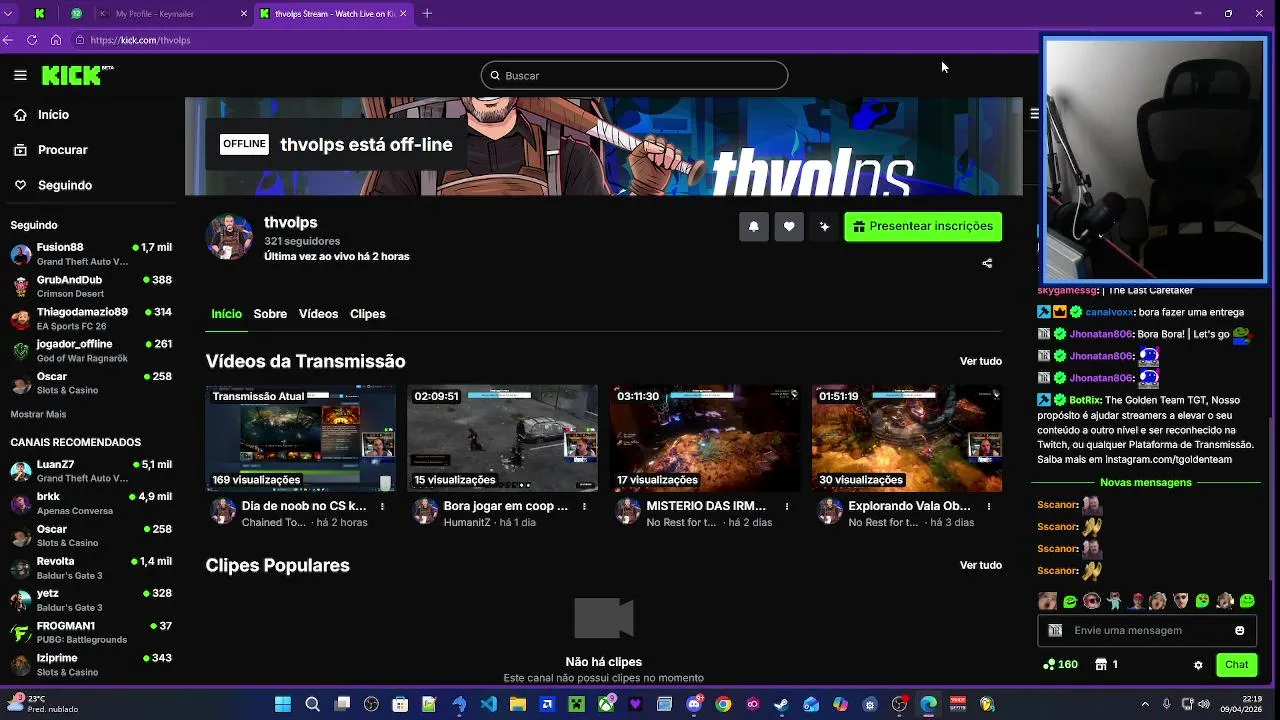Open the Transmissão Atual video thumbnail

[301, 438]
